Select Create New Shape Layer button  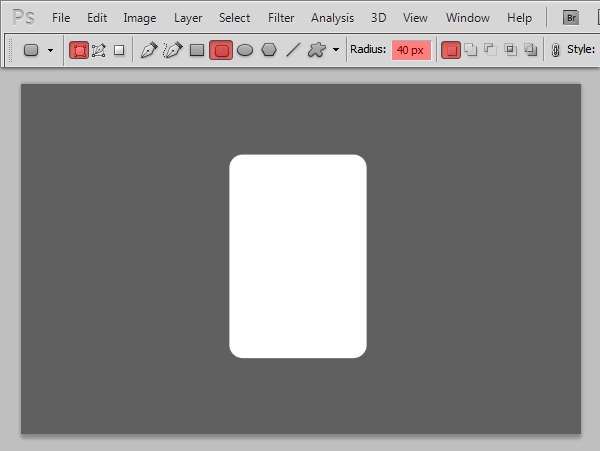click(451, 50)
